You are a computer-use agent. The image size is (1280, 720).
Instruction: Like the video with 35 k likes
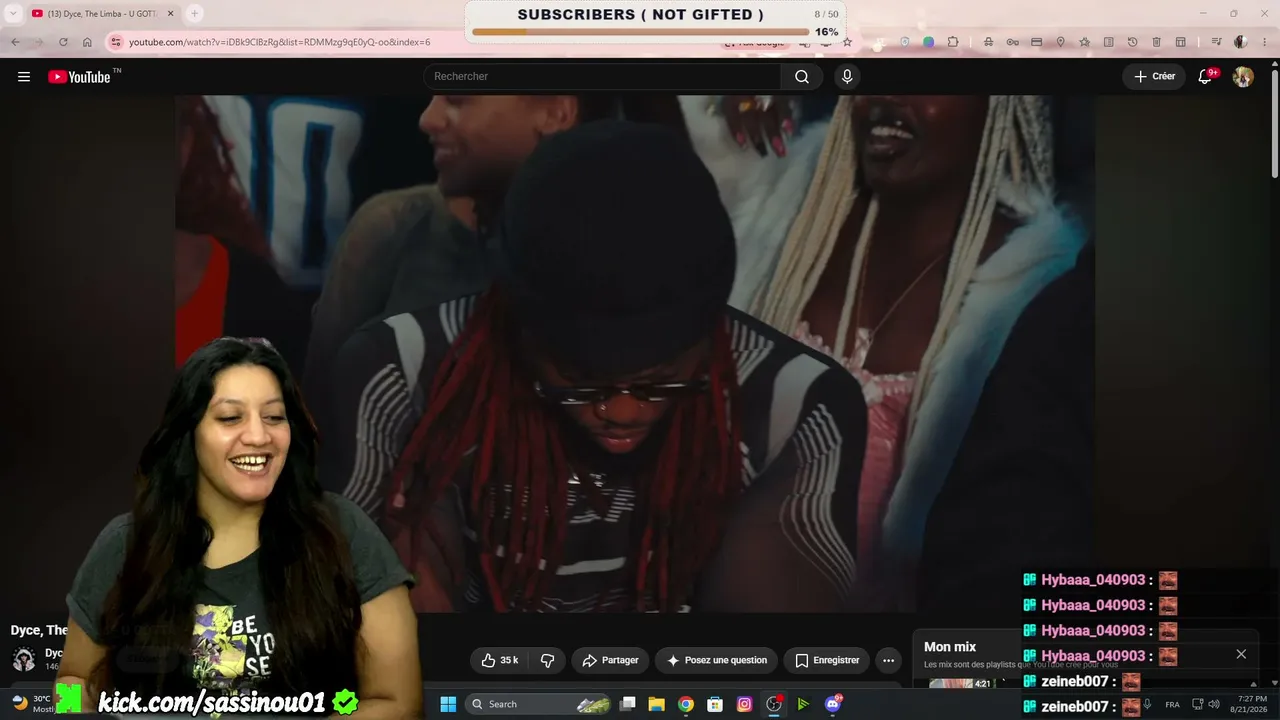click(499, 660)
